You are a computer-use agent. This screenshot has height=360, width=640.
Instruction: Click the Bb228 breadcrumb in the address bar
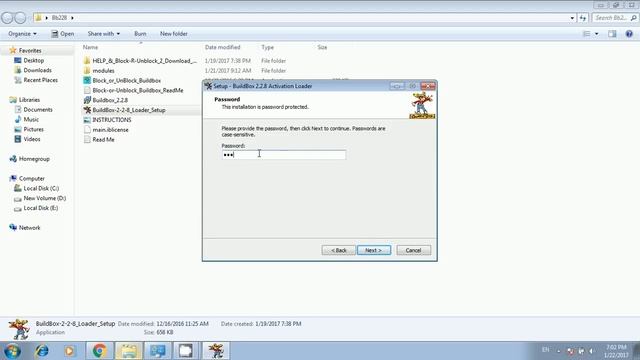[x=59, y=18]
